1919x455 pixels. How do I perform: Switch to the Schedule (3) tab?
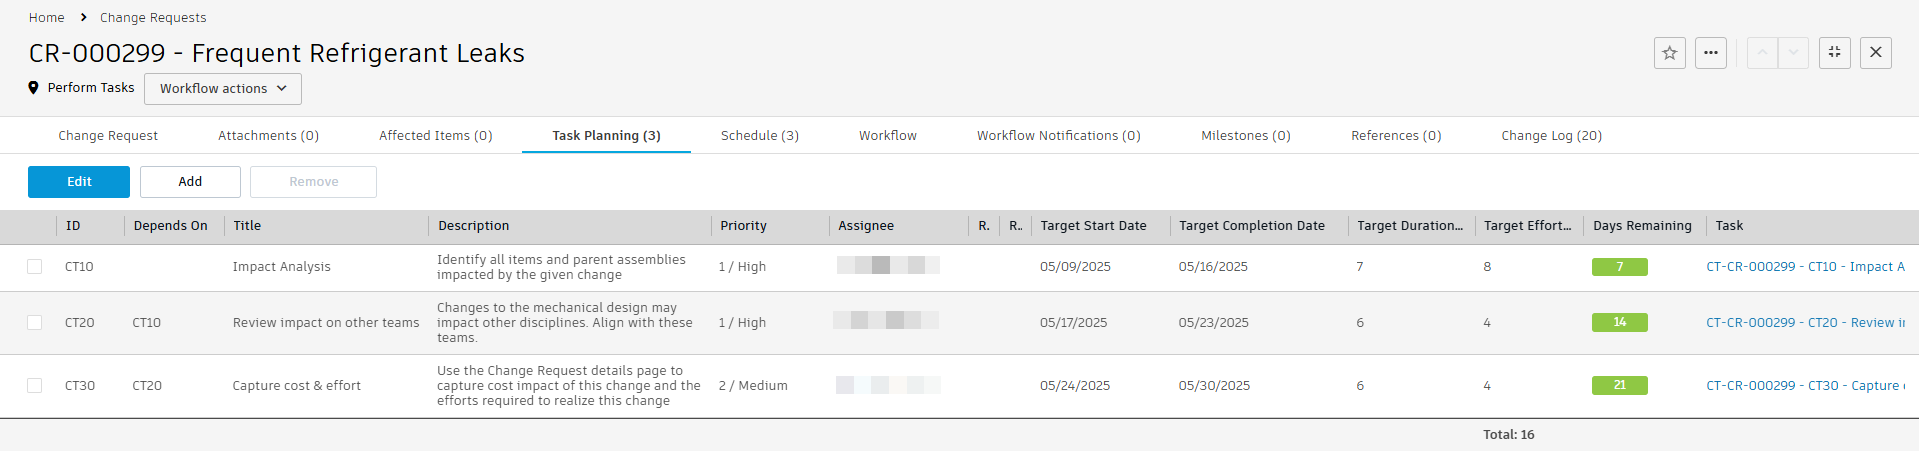click(x=759, y=136)
